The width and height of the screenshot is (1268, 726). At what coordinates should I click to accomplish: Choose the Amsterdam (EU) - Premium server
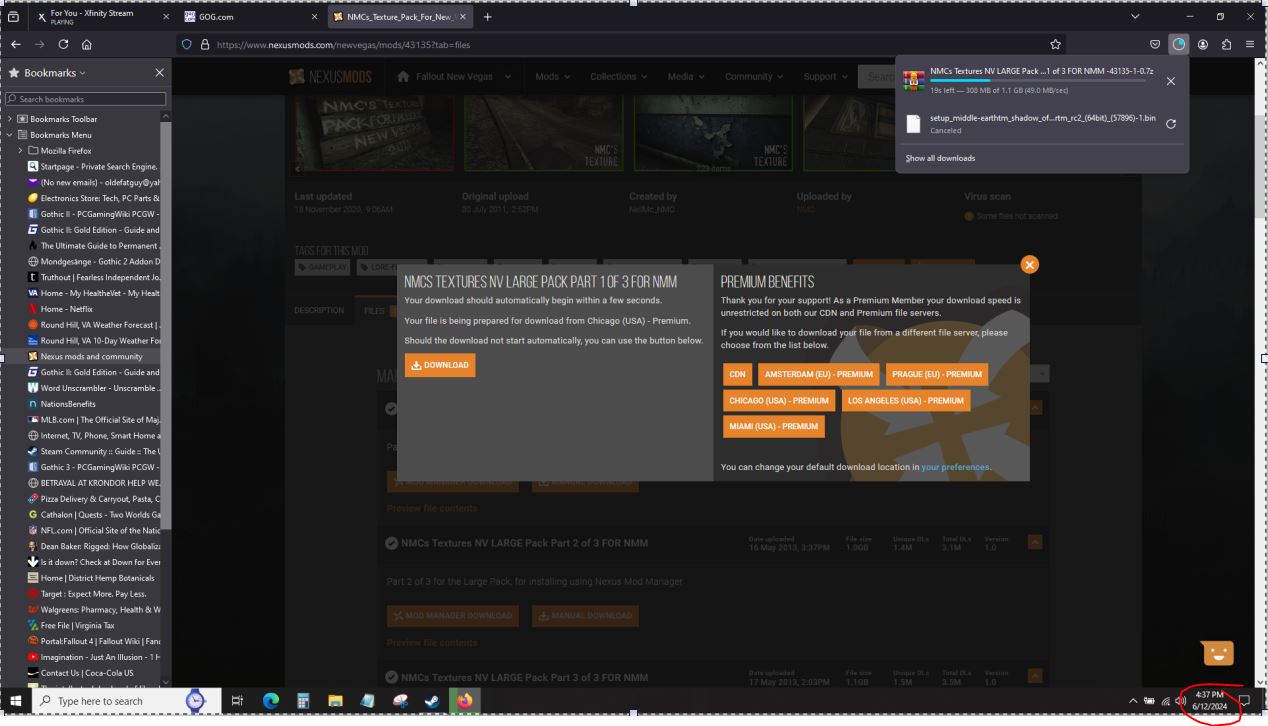(x=819, y=375)
